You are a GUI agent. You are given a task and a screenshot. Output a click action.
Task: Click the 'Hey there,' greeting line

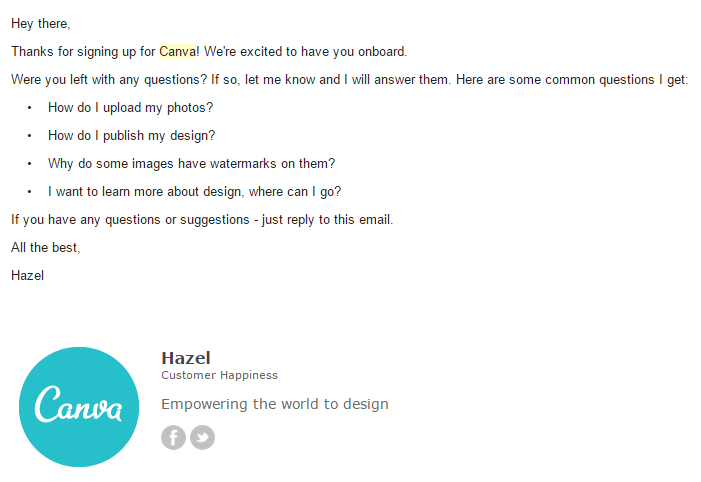[41, 24]
